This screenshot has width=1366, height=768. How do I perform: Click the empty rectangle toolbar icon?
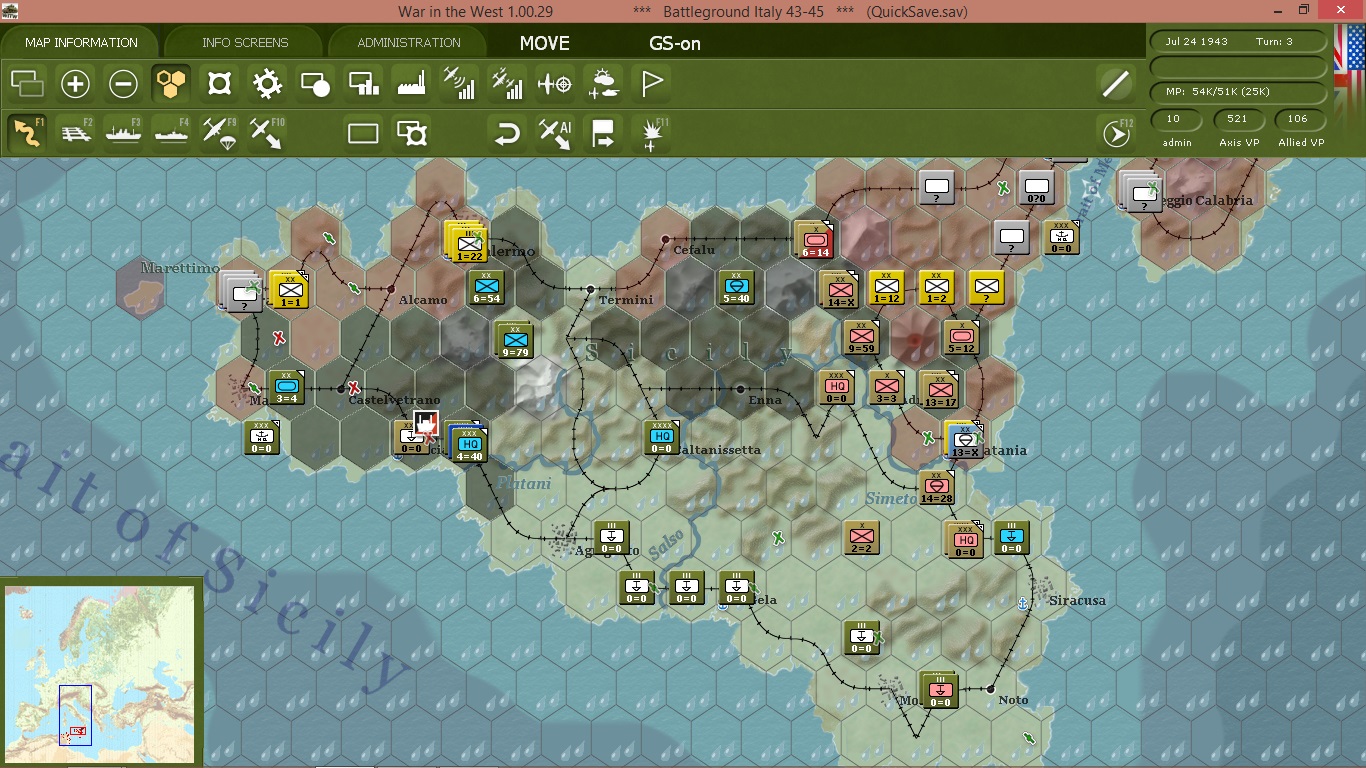pos(363,133)
